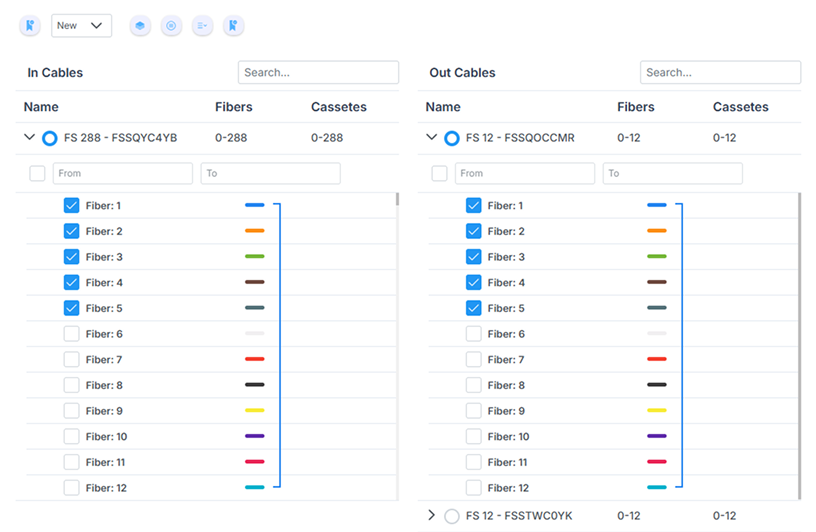Click the Out Cables search field
The width and height of the screenshot is (816, 532).
pos(720,72)
